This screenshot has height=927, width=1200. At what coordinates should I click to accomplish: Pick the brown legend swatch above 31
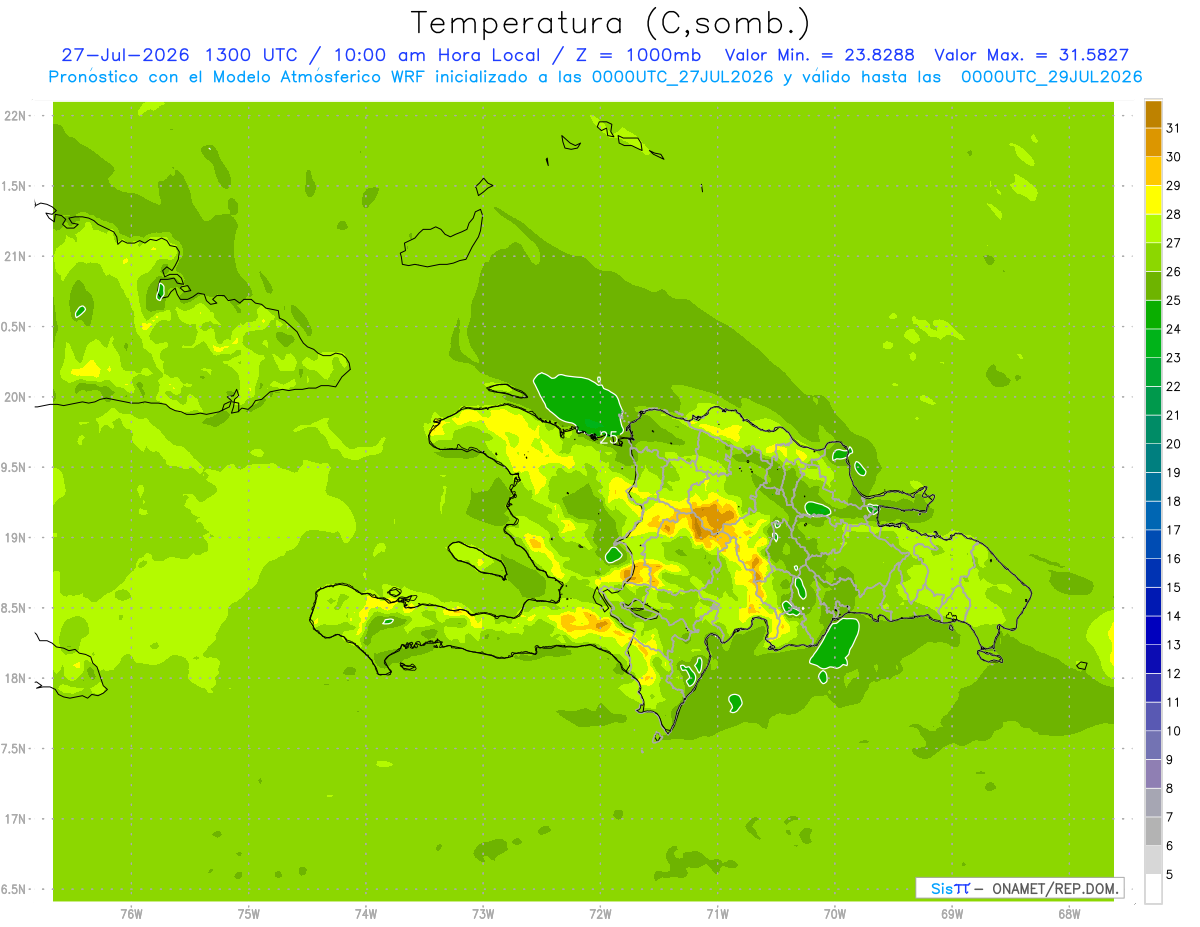[x=1153, y=114]
